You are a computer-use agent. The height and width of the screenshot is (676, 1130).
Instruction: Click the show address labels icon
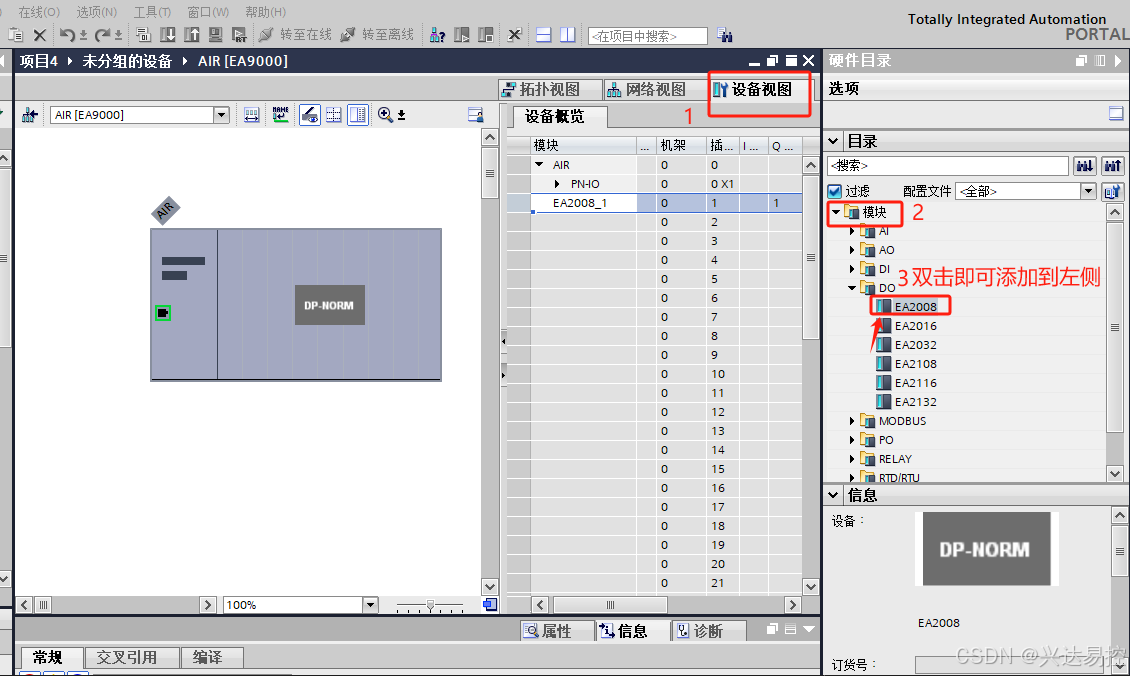click(x=251, y=115)
